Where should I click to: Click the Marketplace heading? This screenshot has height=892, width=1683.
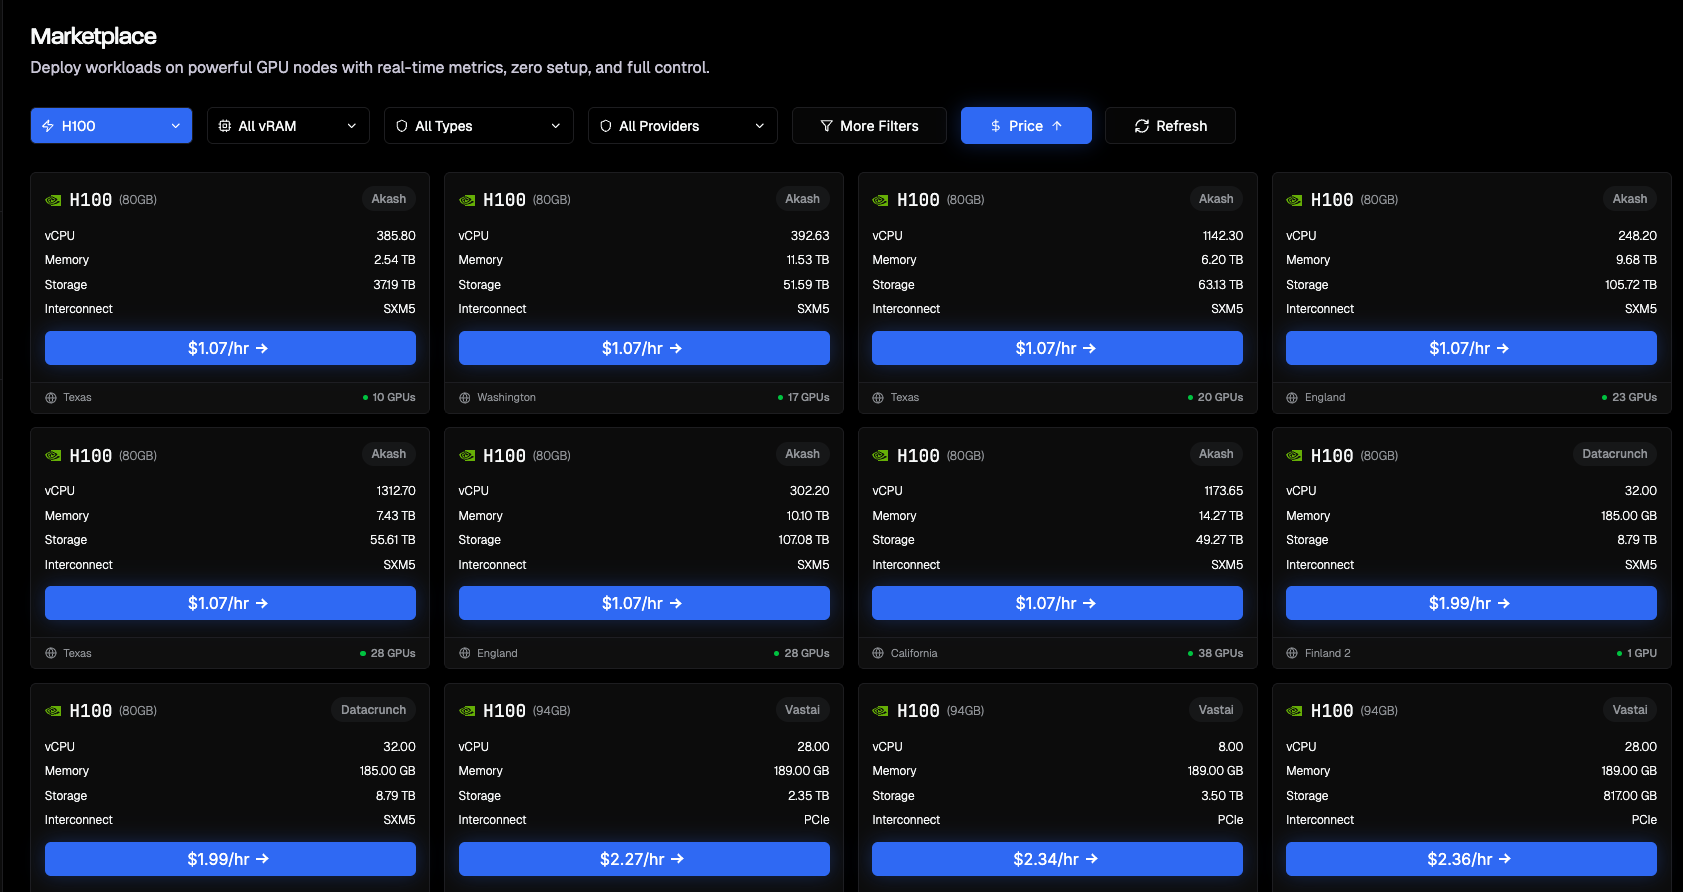click(93, 36)
